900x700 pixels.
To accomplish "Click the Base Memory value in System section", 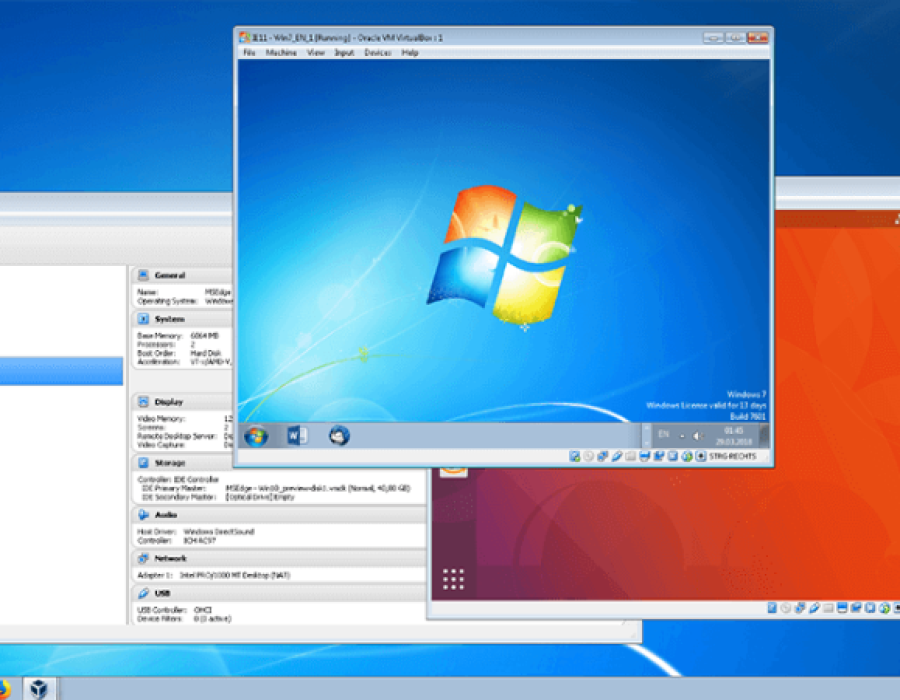I will pyautogui.click(x=204, y=336).
